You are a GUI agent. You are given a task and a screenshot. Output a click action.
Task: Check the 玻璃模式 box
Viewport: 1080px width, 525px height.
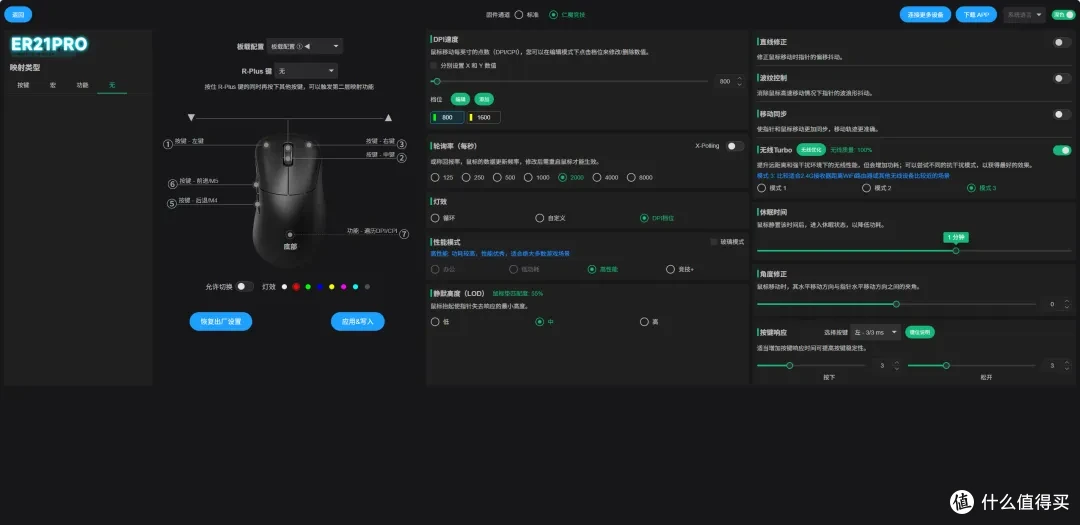tap(714, 242)
